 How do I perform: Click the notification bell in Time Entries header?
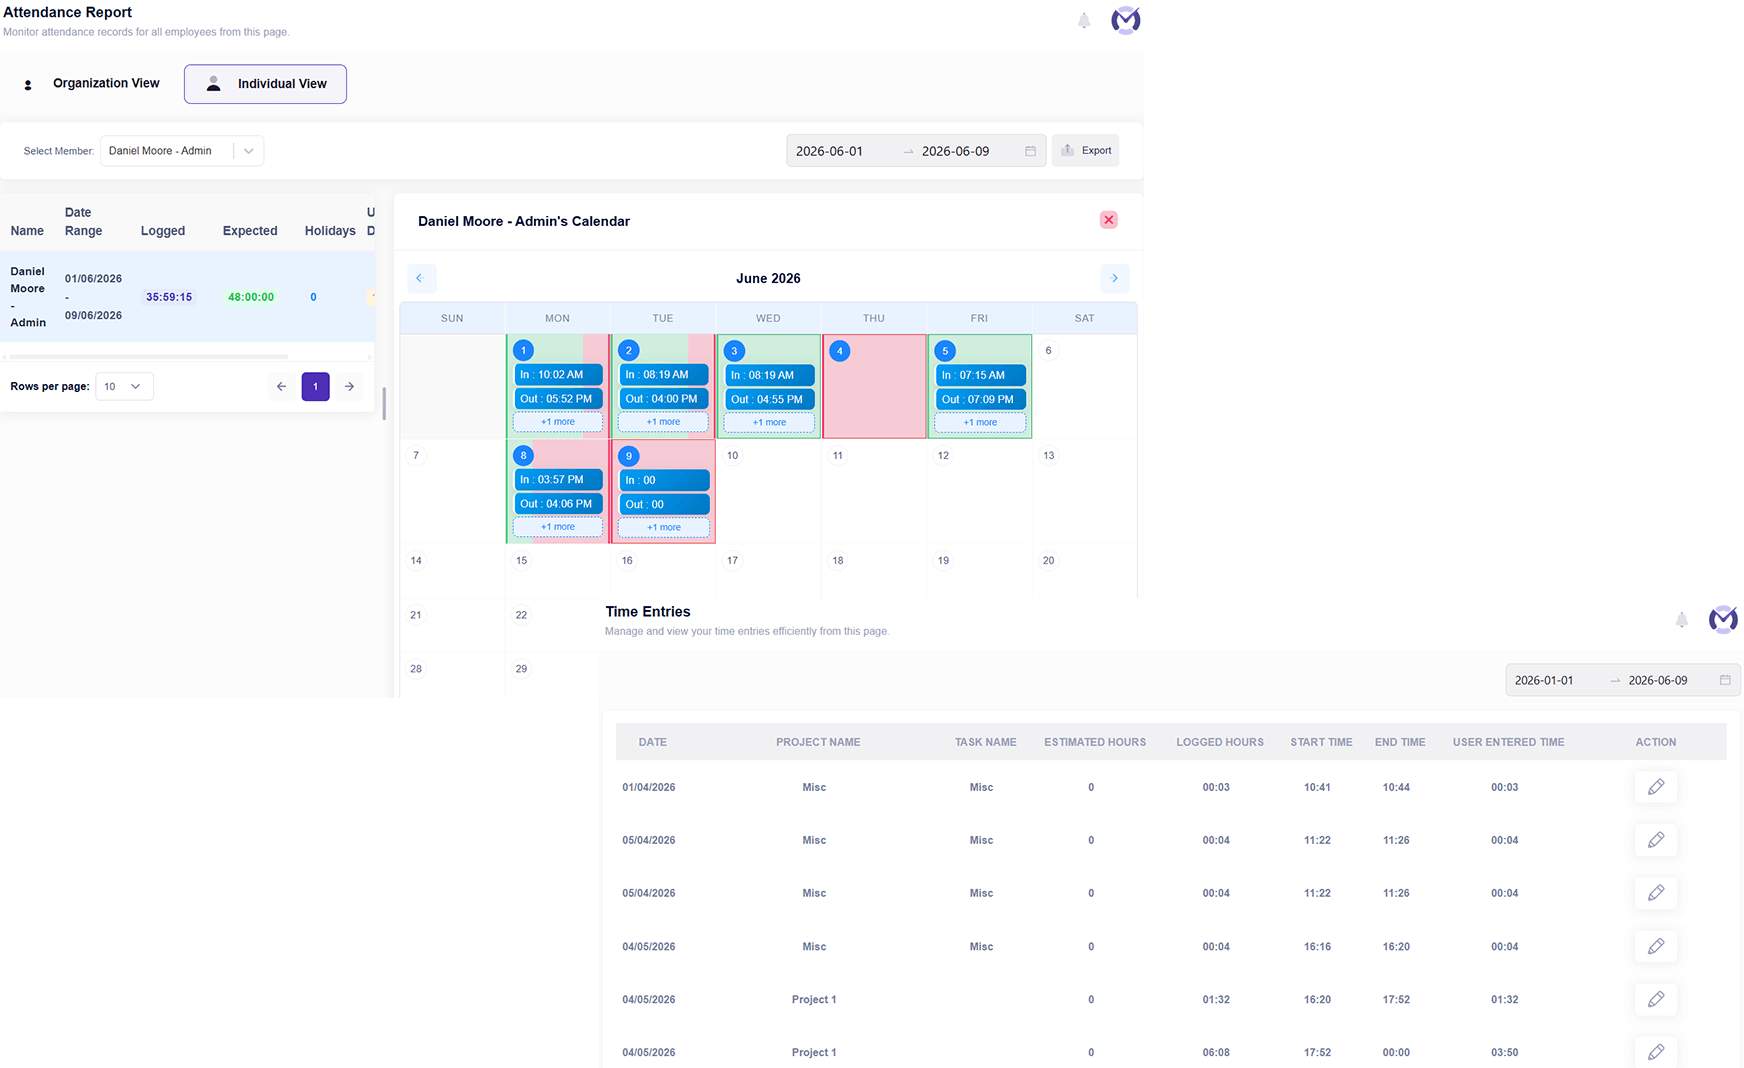[x=1682, y=620]
